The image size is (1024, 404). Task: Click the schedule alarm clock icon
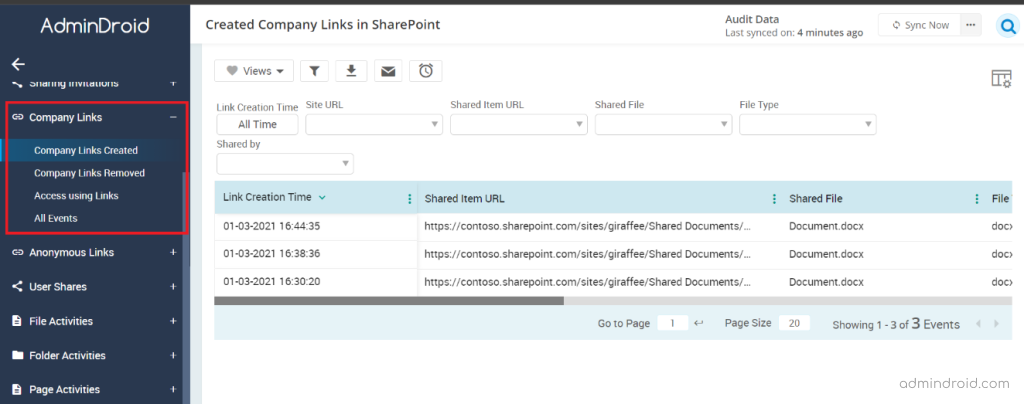pos(426,71)
